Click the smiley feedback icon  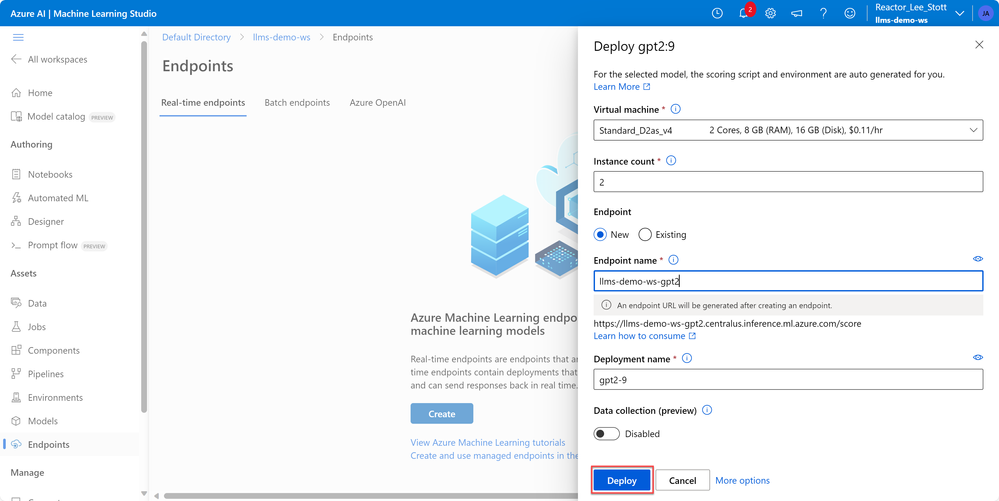click(x=849, y=13)
